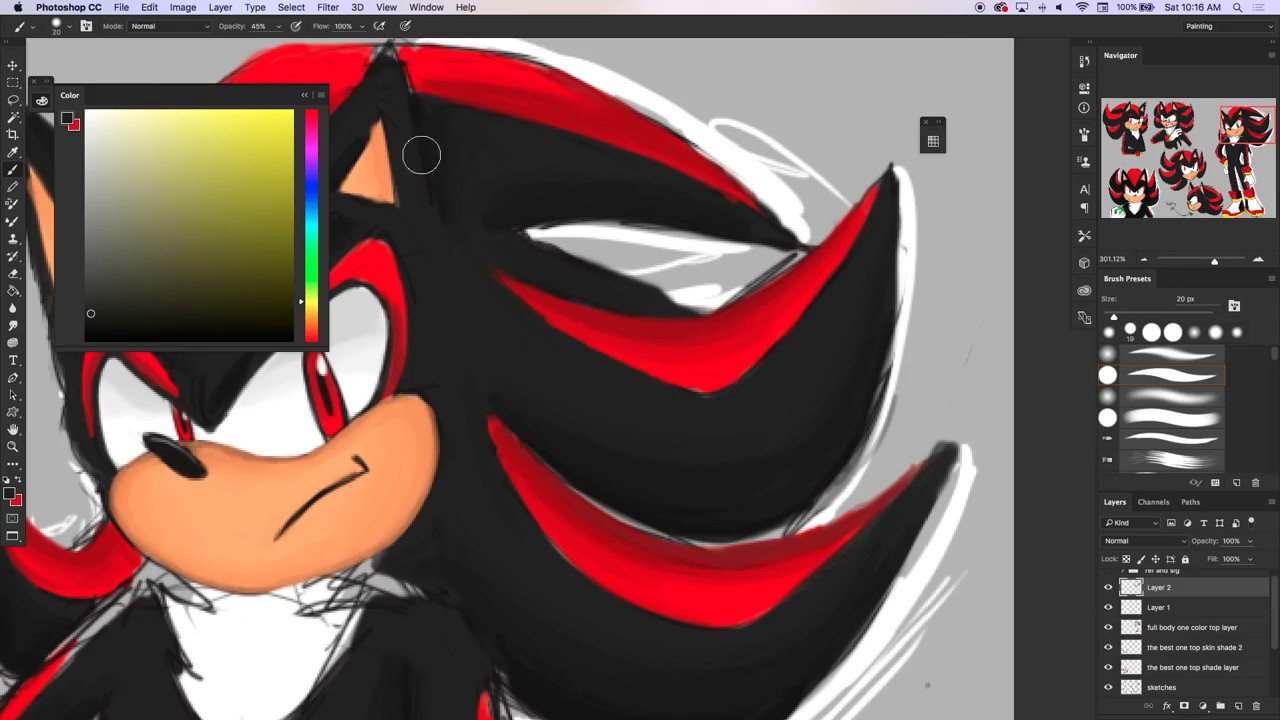Click the Navigator zoom percentage field

click(1112, 260)
